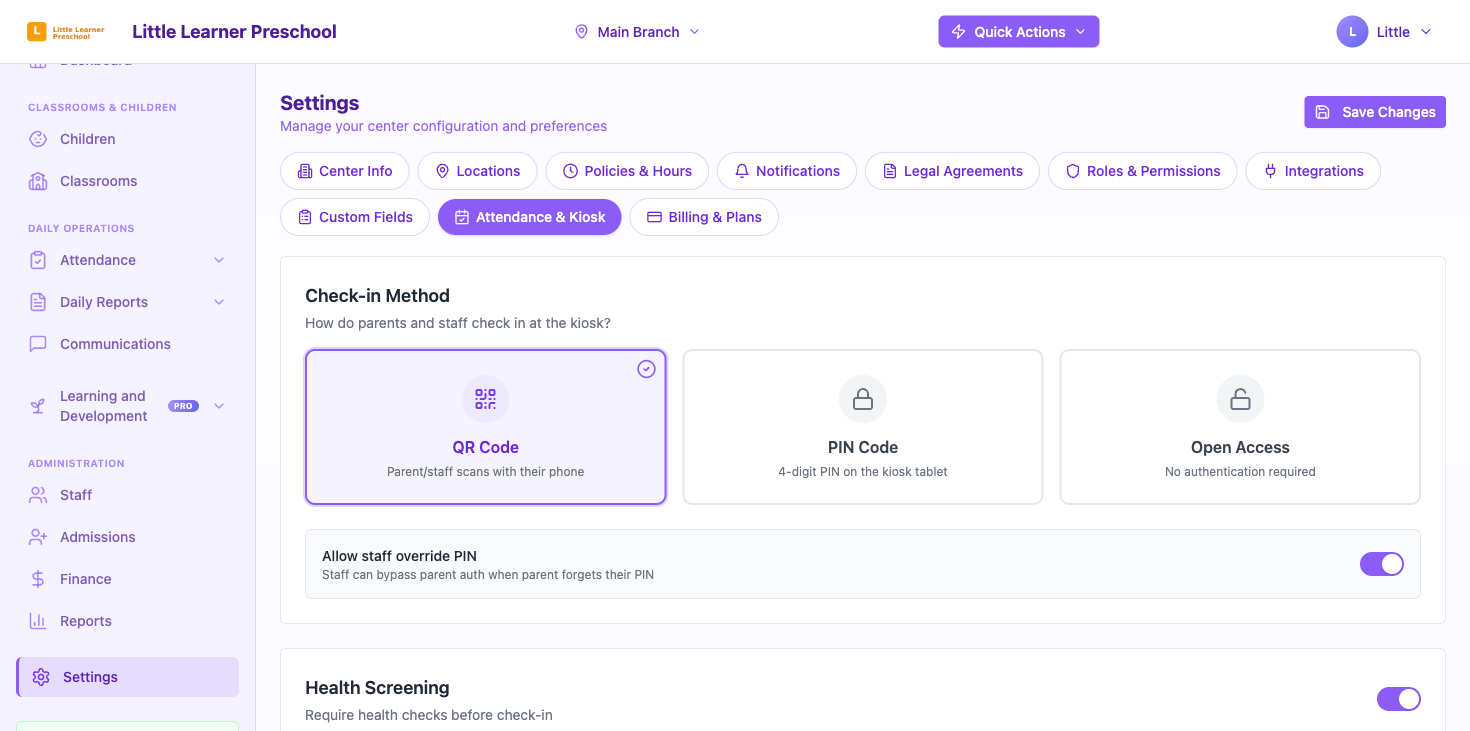Click the open padlock icon for Open Access
Viewport: 1470px width, 731px height.
(x=1240, y=399)
